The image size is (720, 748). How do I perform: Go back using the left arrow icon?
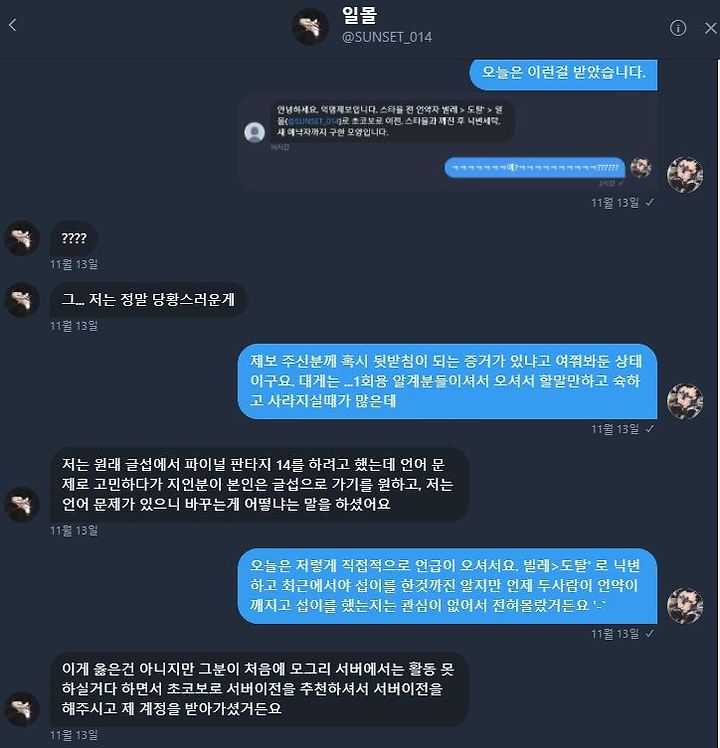pyautogui.click(x=13, y=25)
